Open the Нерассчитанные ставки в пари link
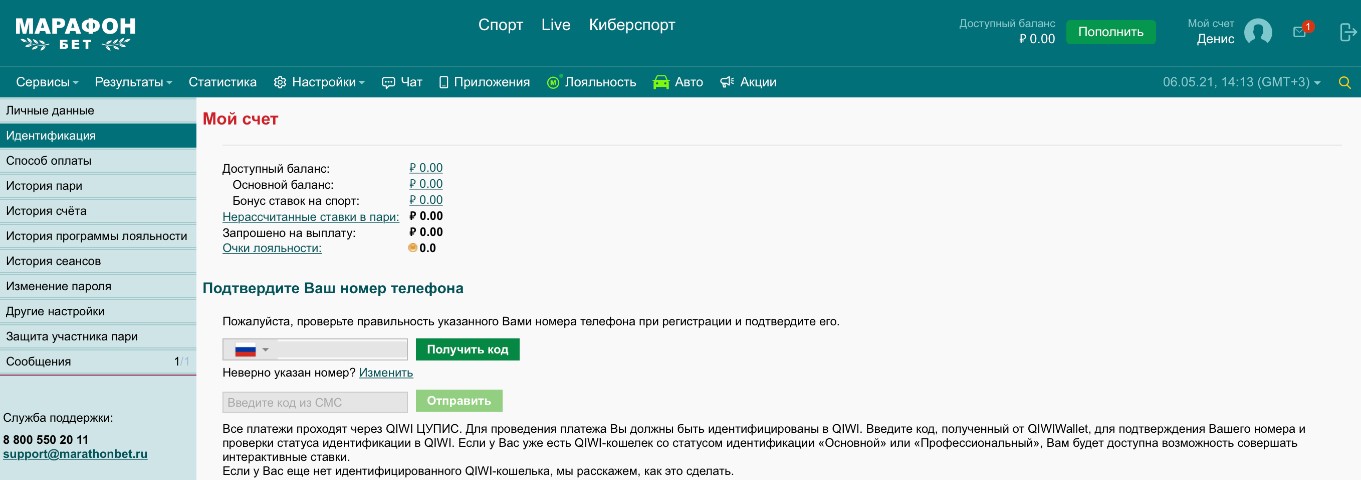This screenshot has width=1361, height=480. pos(310,216)
